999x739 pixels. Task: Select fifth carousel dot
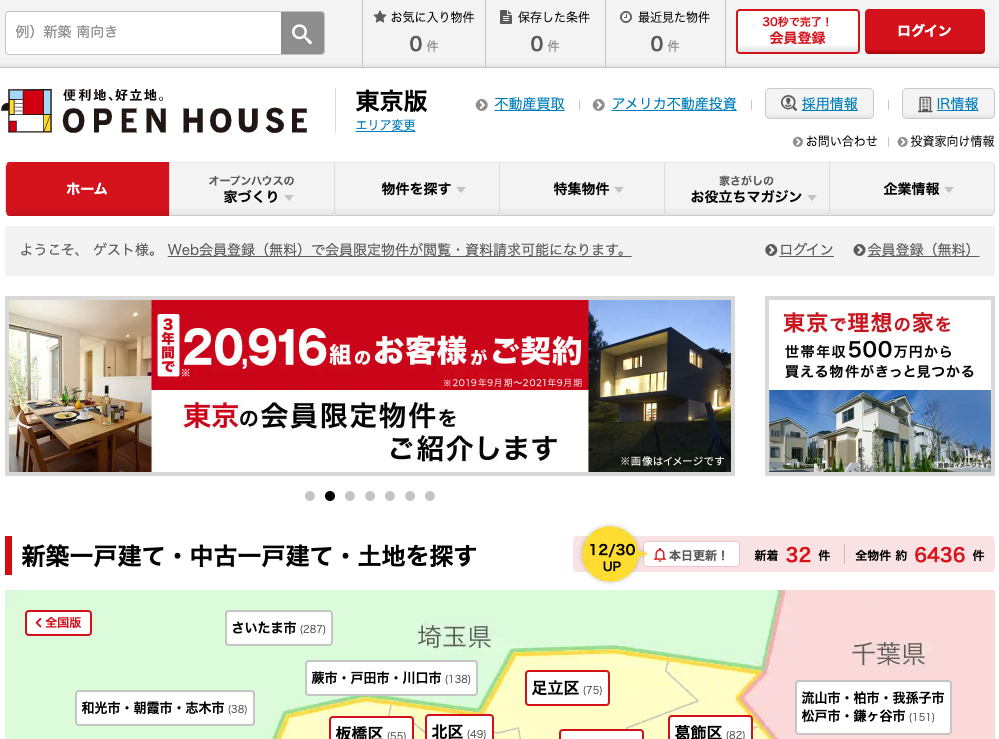[x=390, y=496]
